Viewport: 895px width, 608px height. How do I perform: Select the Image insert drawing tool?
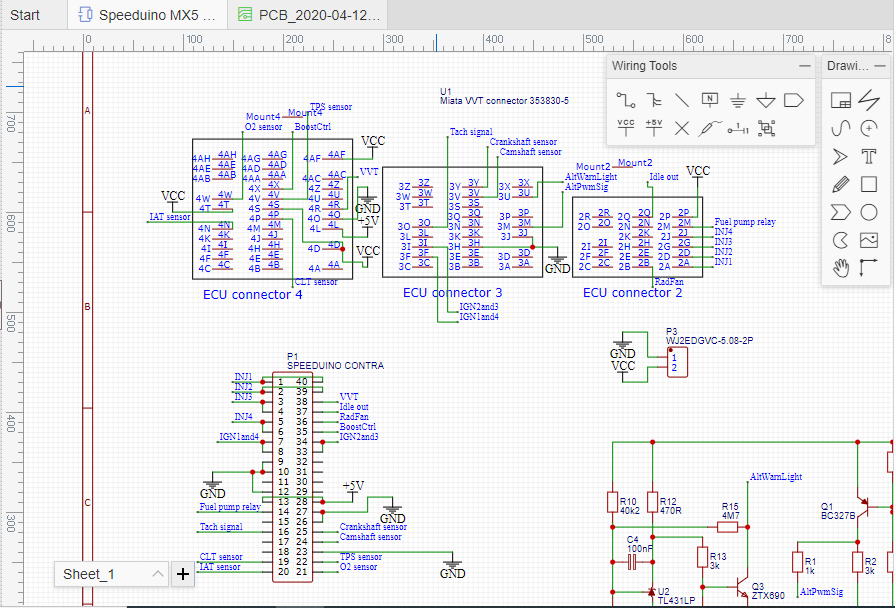coord(869,240)
